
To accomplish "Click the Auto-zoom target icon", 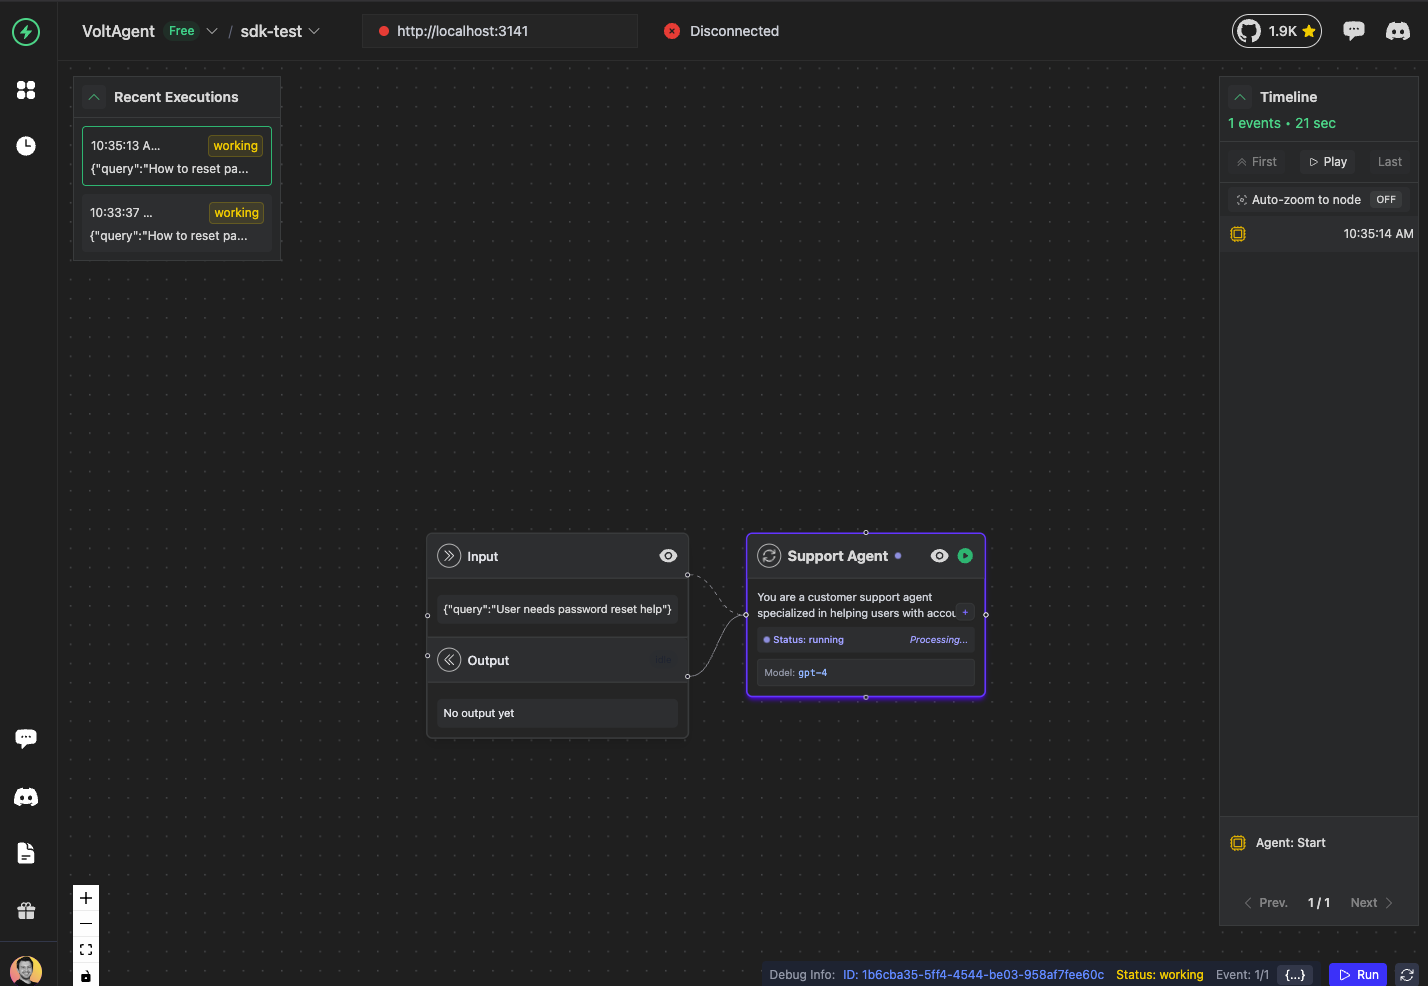I will tap(1242, 200).
